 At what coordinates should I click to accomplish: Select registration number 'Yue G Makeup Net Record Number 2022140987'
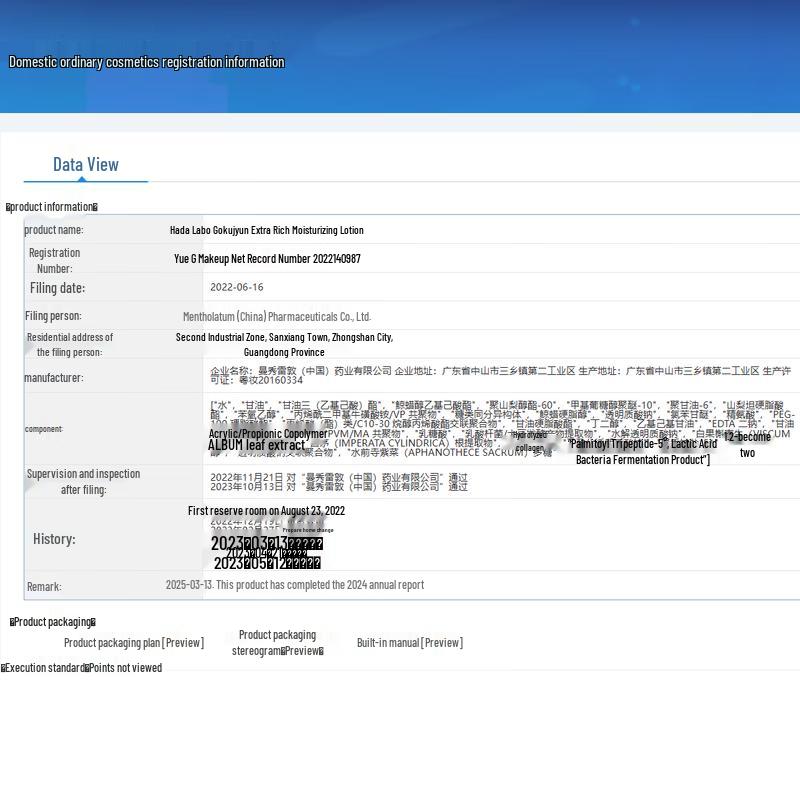click(x=267, y=259)
